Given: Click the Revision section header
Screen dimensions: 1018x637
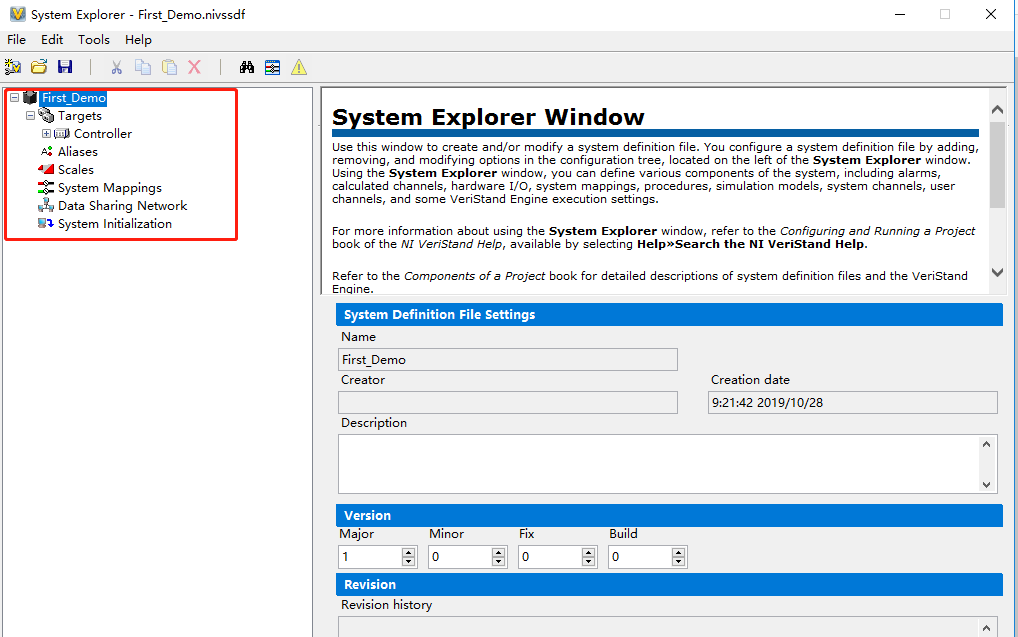Looking at the screenshot, I should click(x=669, y=584).
